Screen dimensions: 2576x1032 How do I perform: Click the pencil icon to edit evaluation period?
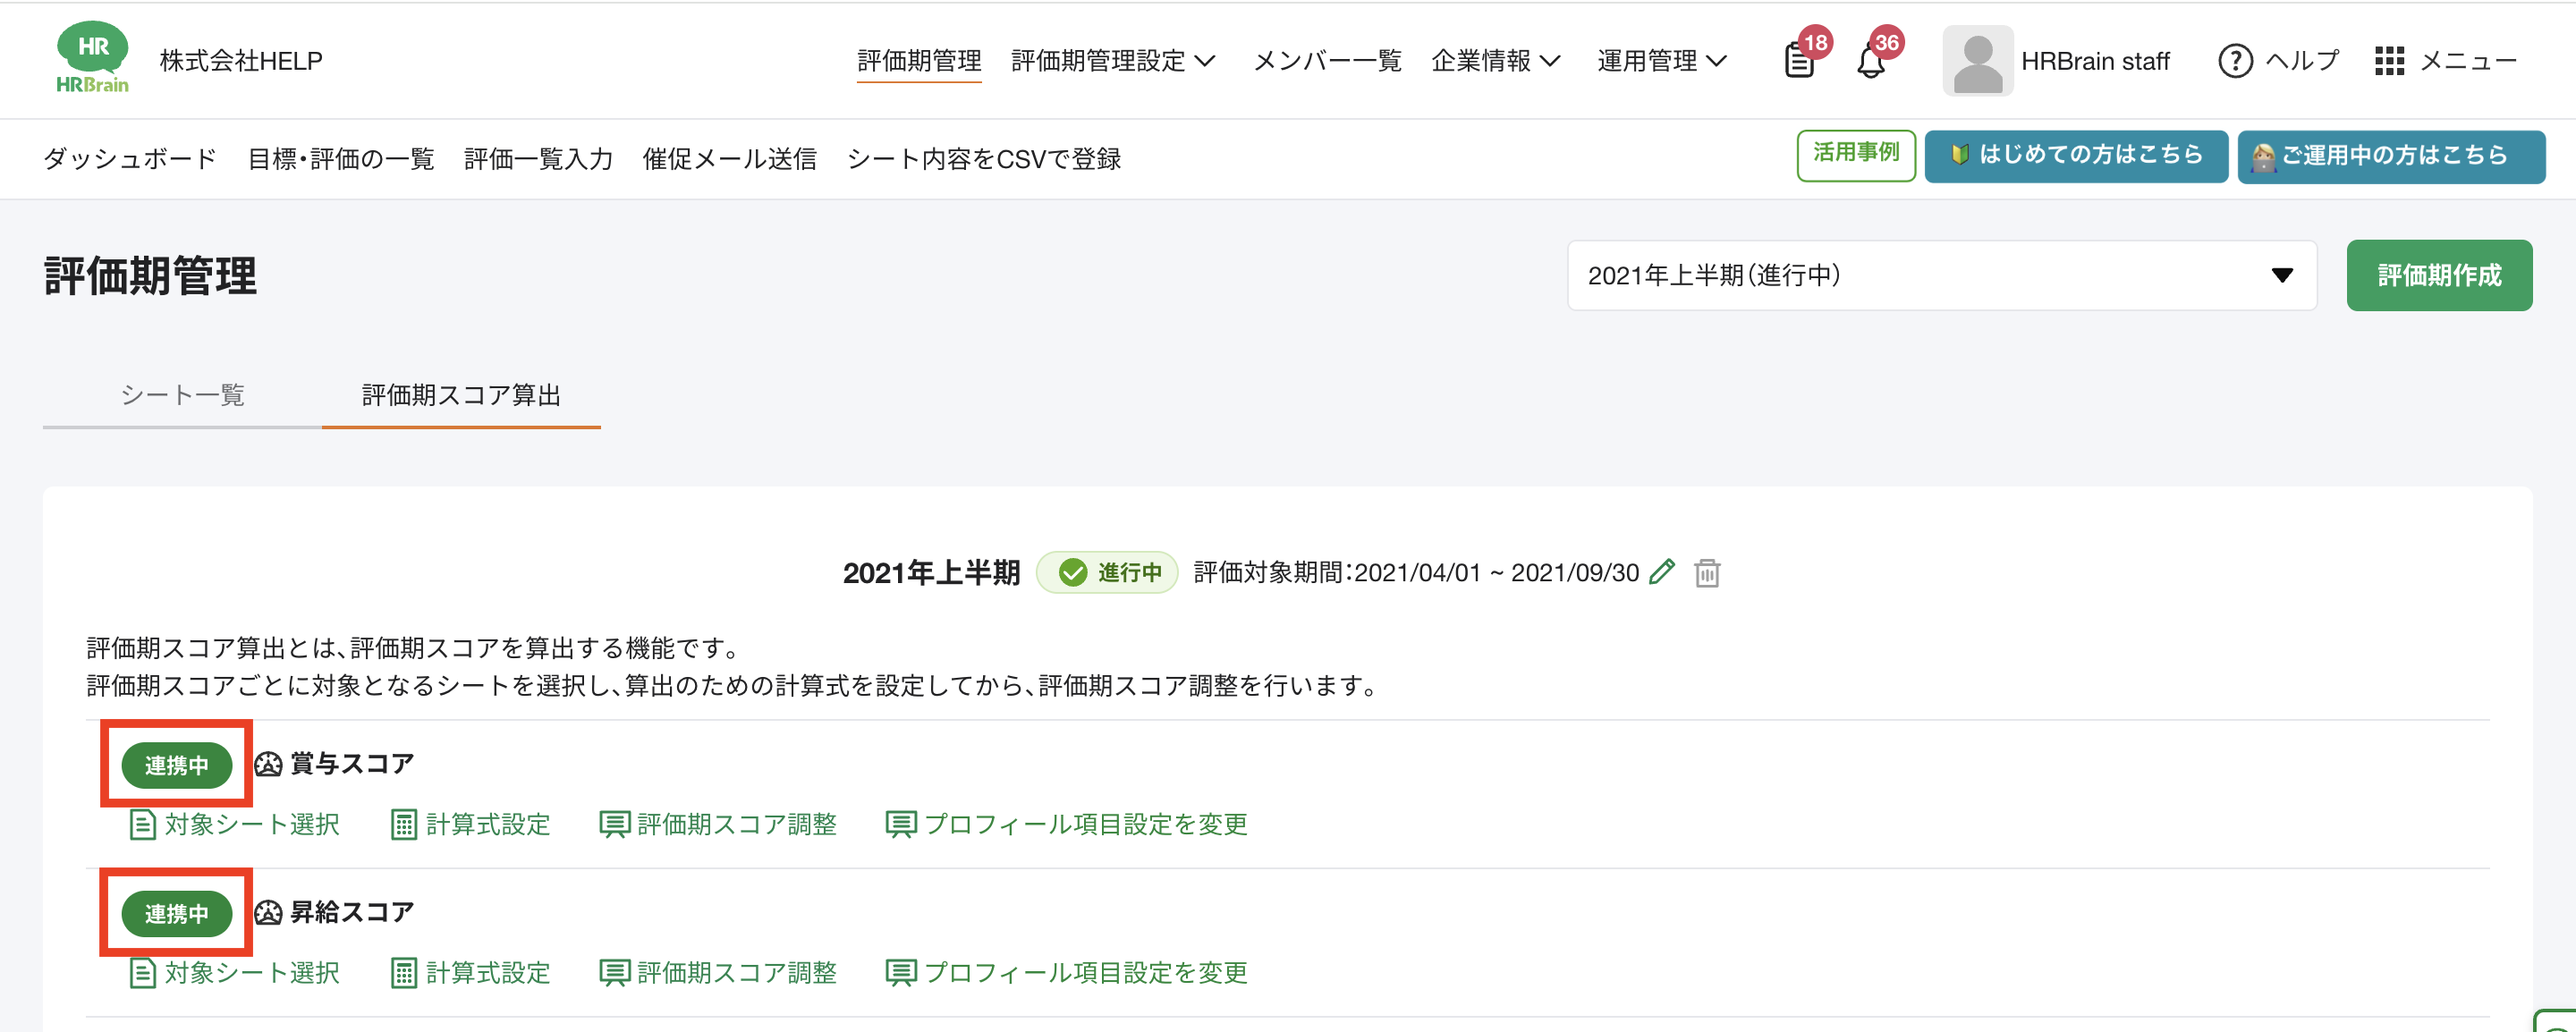(1662, 572)
